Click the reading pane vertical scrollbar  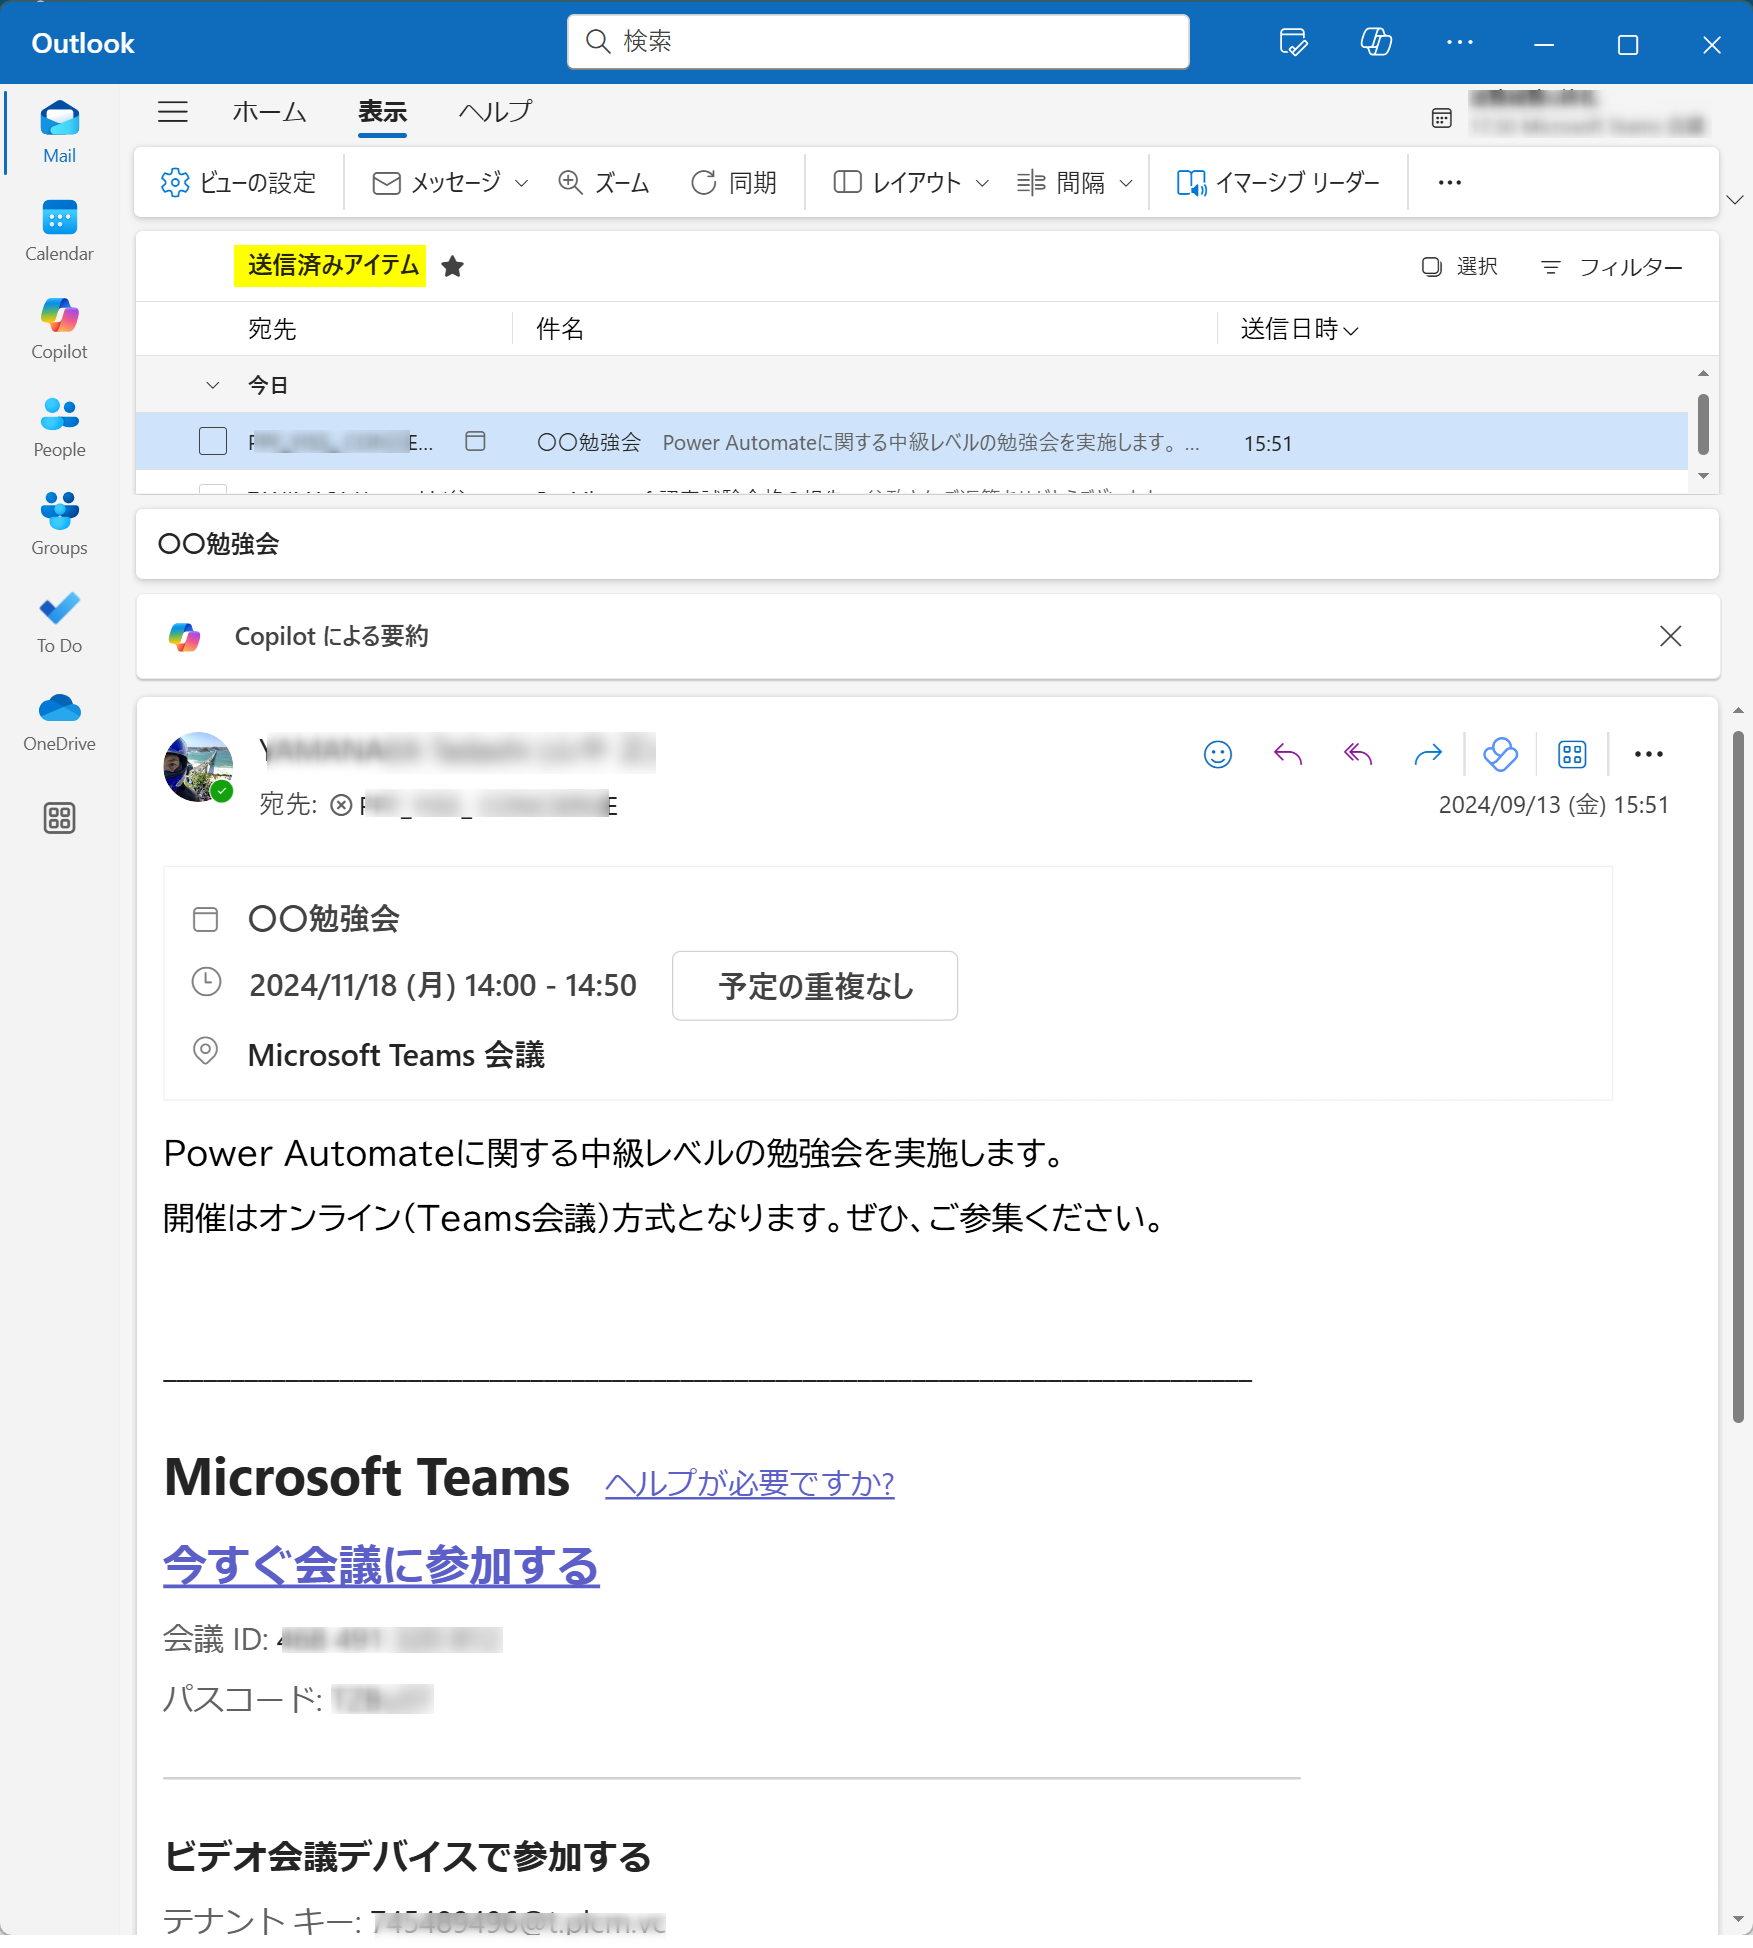1738,1075
